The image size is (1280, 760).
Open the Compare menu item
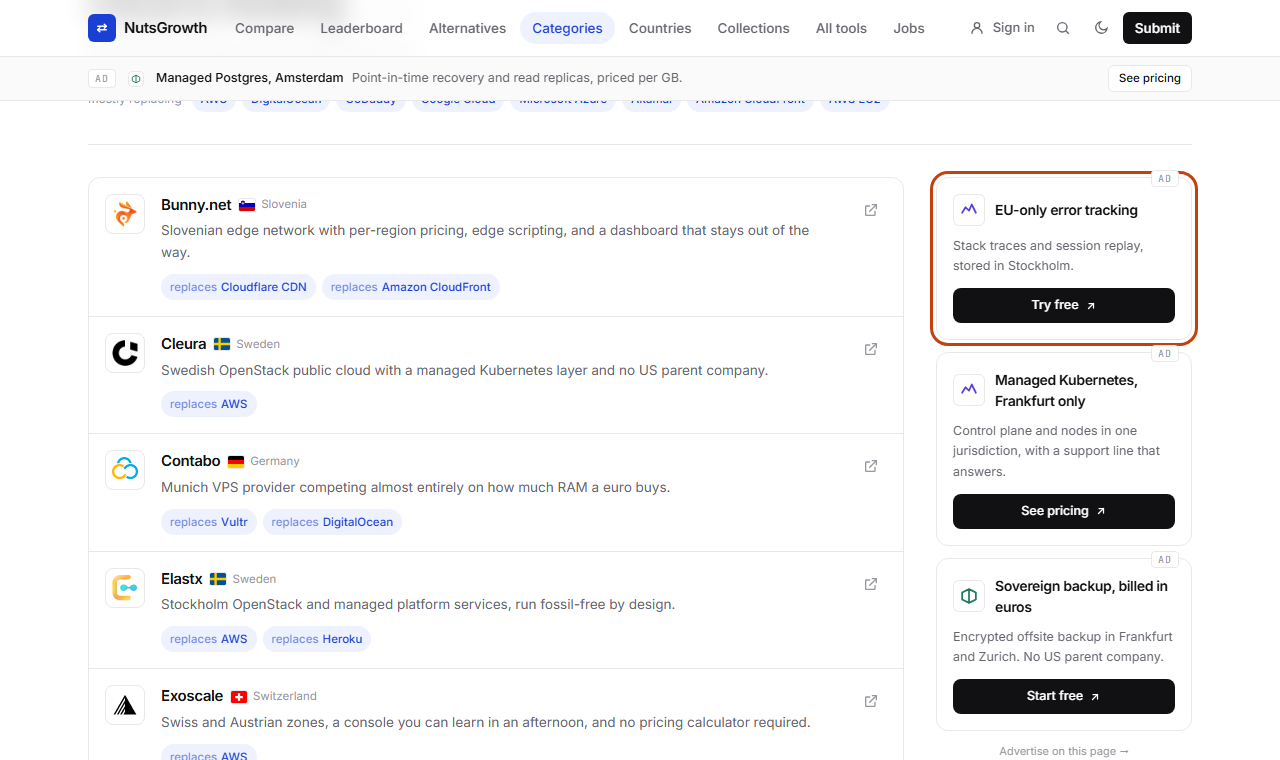point(264,28)
